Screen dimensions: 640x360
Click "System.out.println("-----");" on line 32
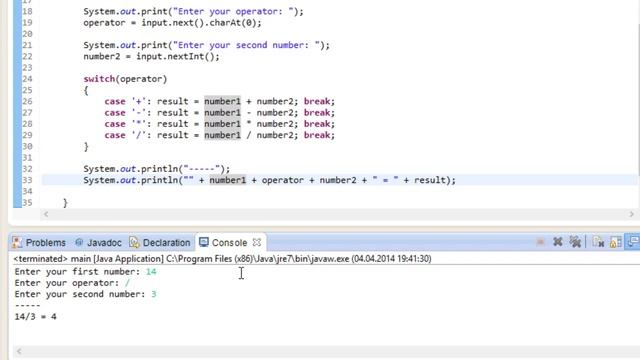[x=157, y=169]
